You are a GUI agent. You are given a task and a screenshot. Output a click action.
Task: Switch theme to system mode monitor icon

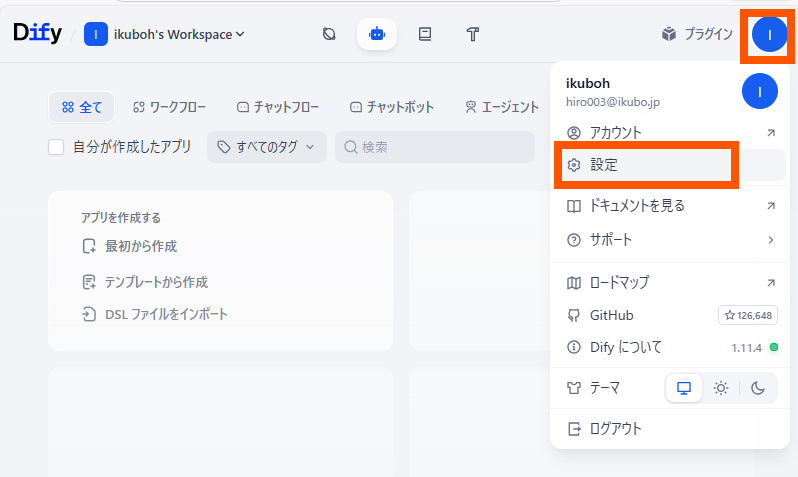coord(684,388)
